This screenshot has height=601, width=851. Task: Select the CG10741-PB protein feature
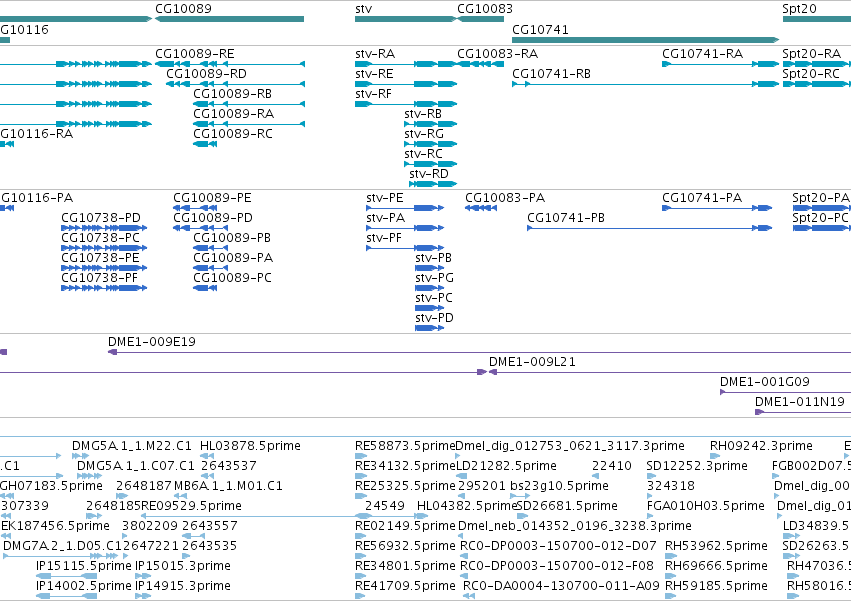(x=650, y=228)
